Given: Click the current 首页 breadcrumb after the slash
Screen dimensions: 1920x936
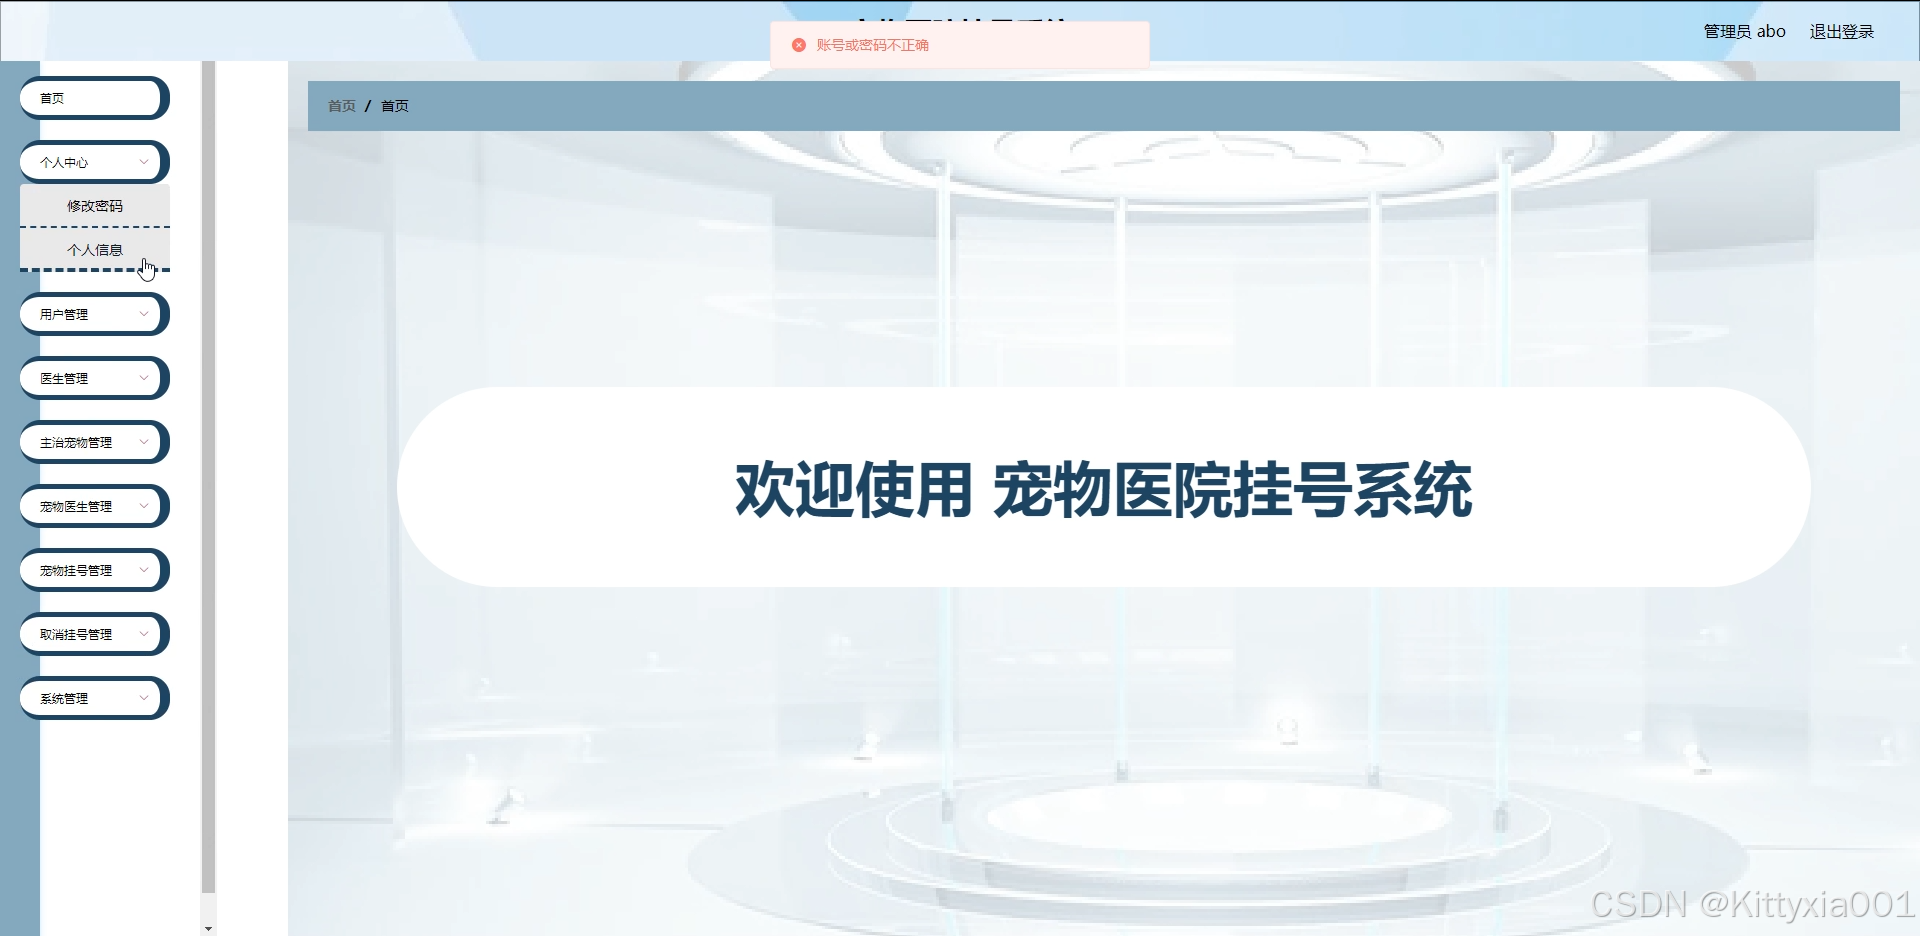Looking at the screenshot, I should pos(395,106).
